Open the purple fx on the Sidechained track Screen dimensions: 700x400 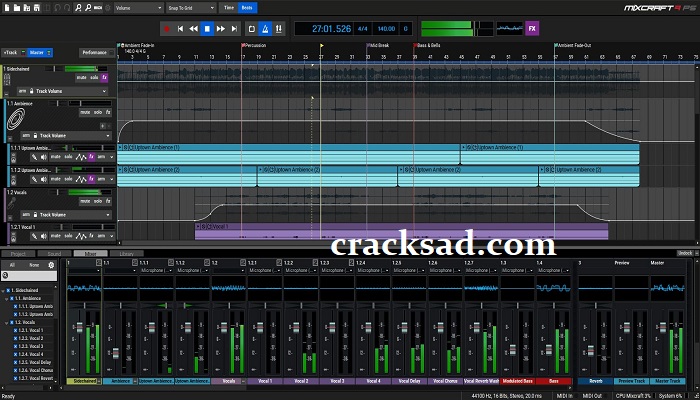(104, 78)
